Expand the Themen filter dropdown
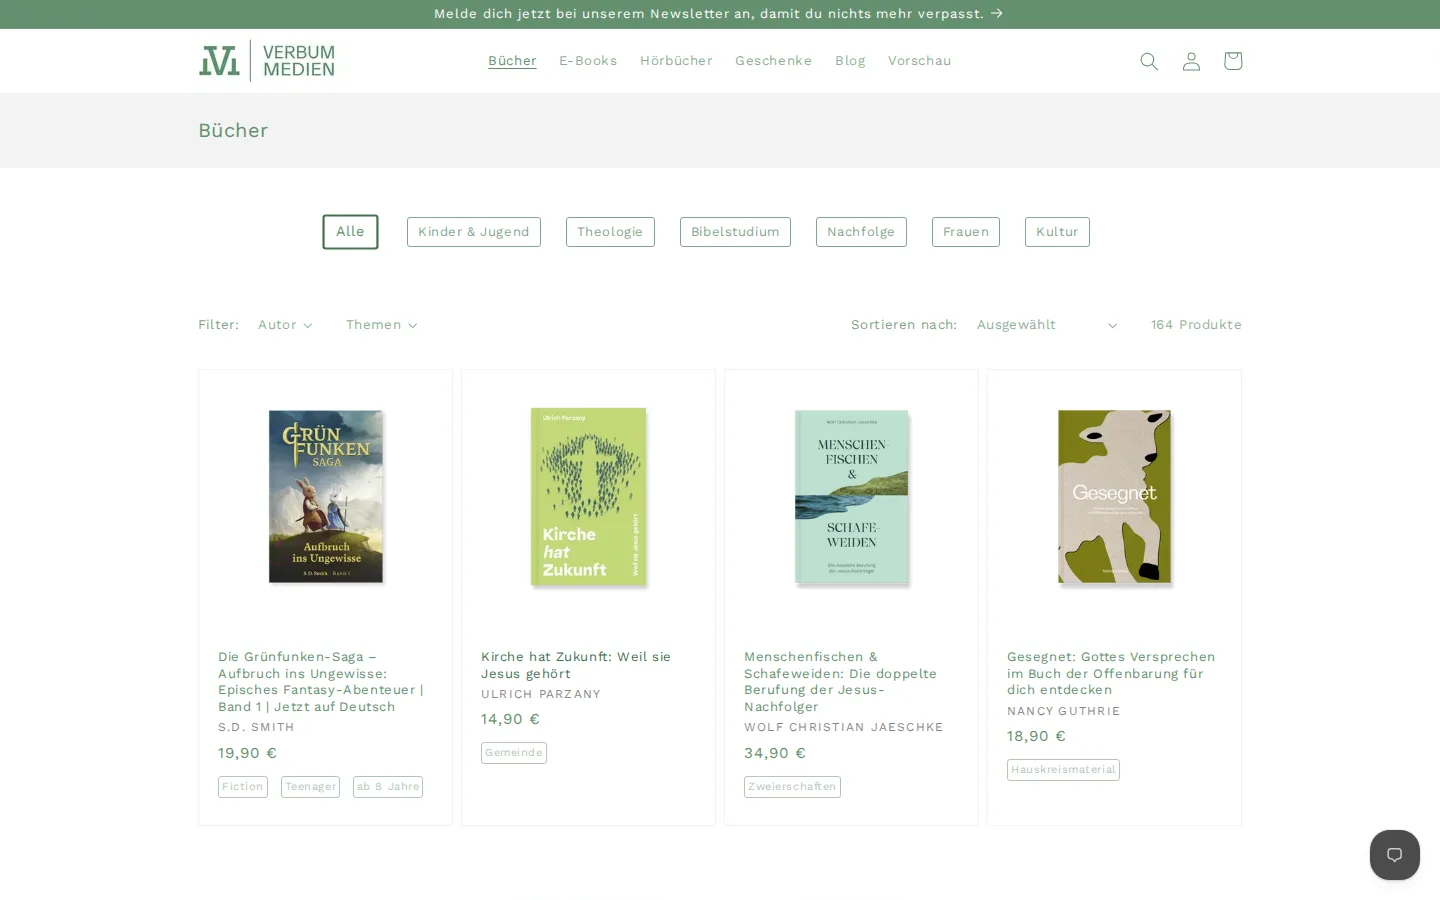The height and width of the screenshot is (900, 1440). [381, 325]
